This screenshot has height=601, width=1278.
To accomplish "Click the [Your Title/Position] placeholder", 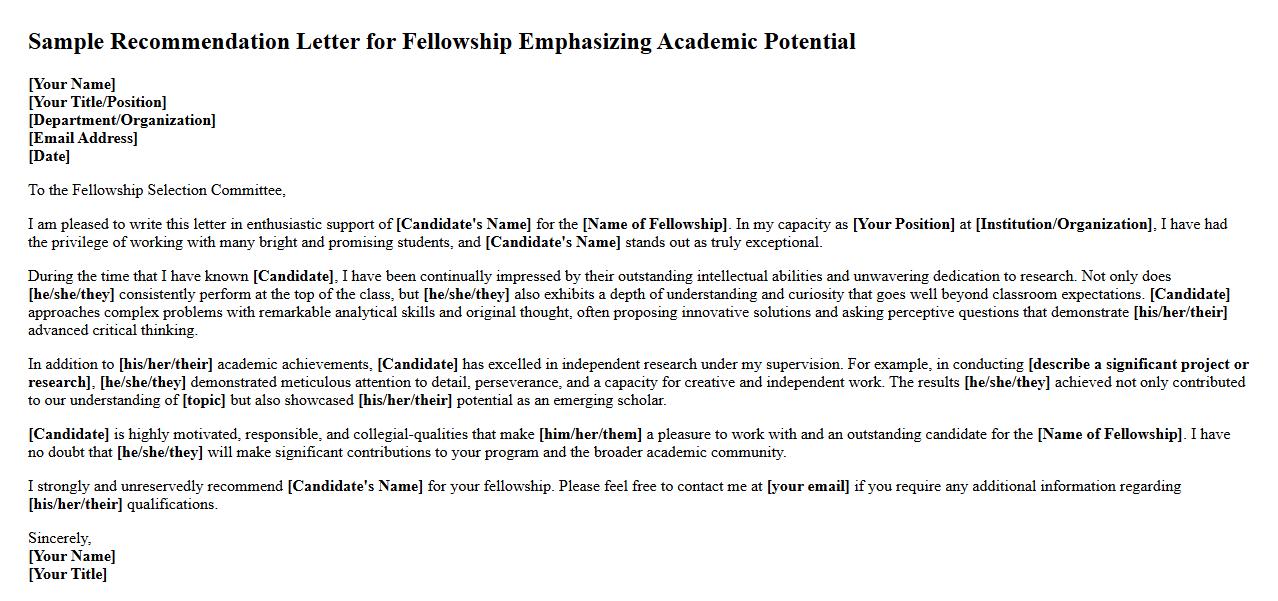I will coord(97,102).
